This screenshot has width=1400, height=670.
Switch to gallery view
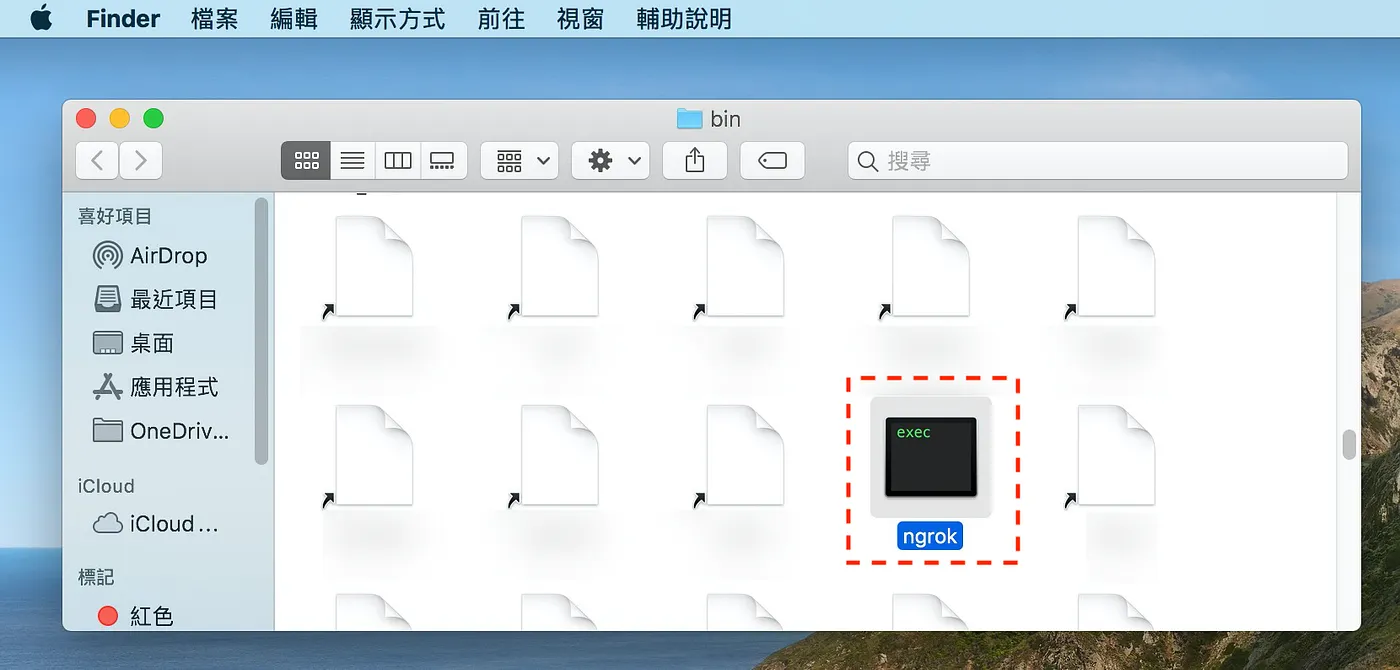coord(443,160)
